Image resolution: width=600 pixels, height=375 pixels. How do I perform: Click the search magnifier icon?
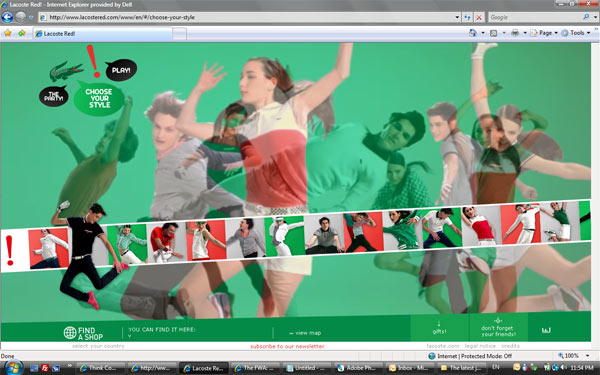coord(586,17)
